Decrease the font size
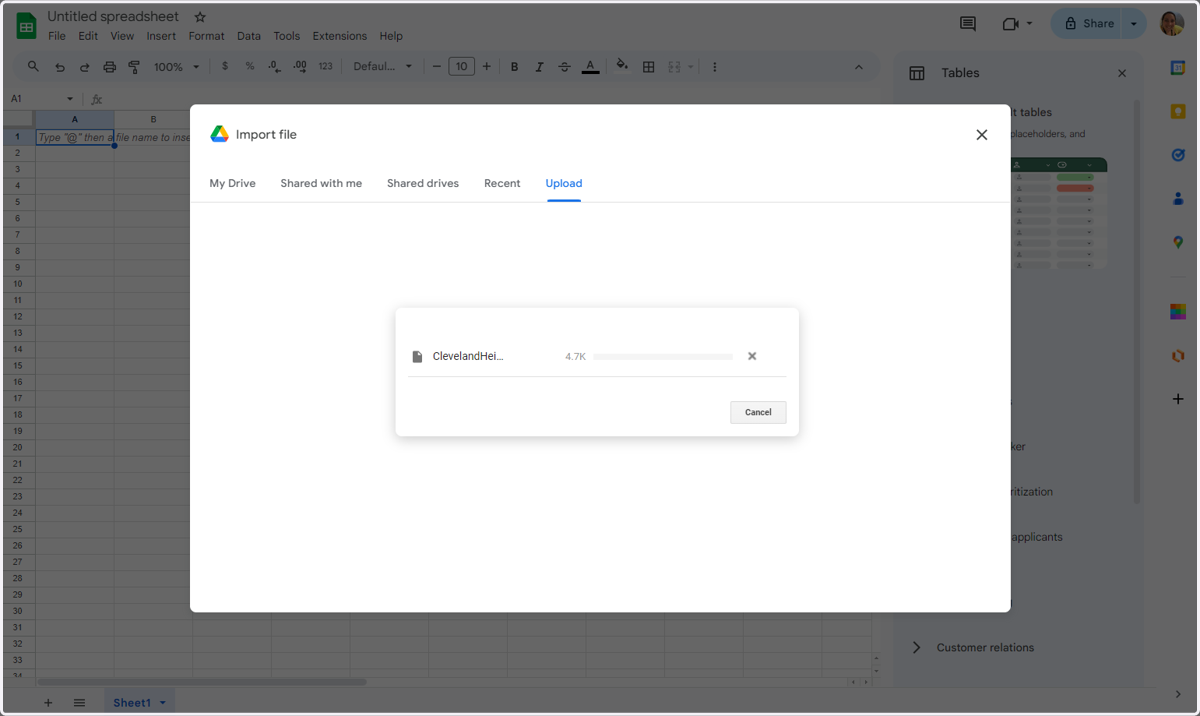 point(436,67)
